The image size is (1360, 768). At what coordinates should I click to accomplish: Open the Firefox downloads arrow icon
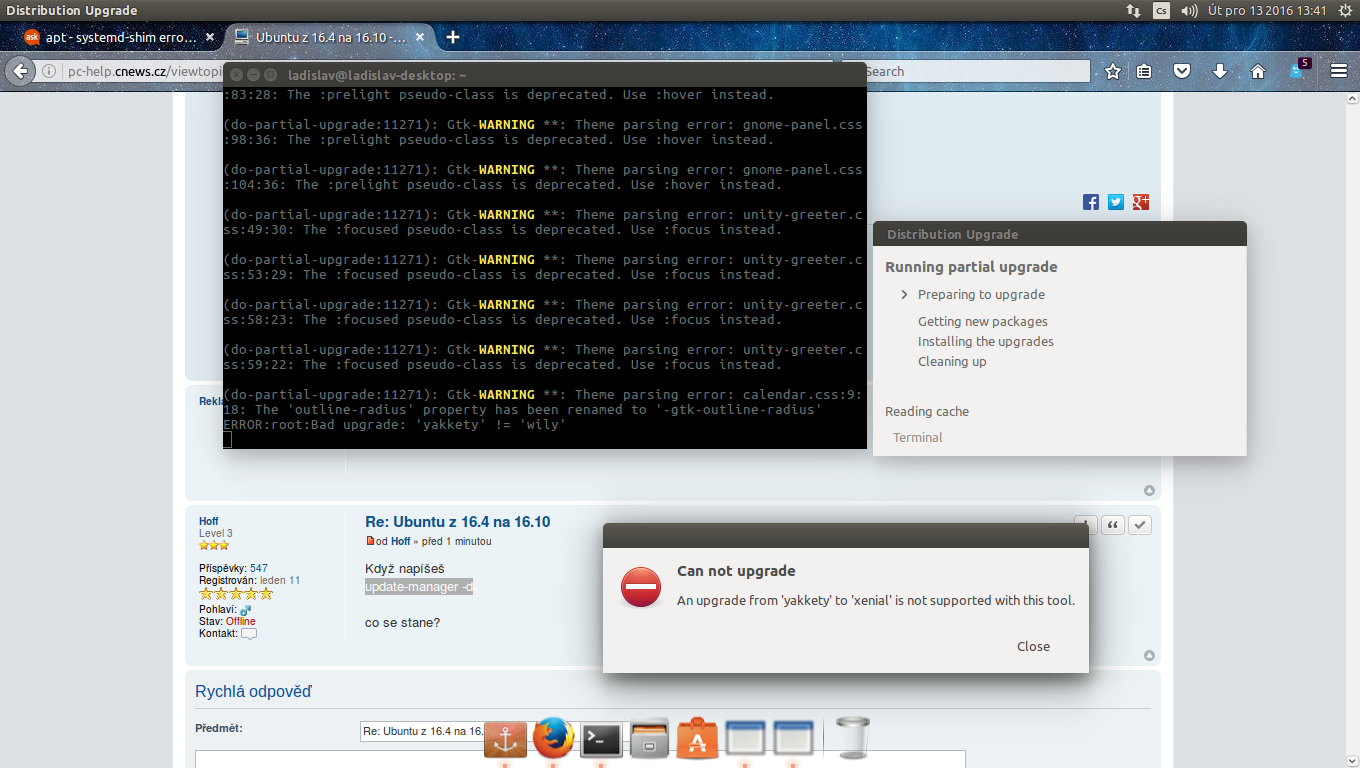tap(1219, 71)
